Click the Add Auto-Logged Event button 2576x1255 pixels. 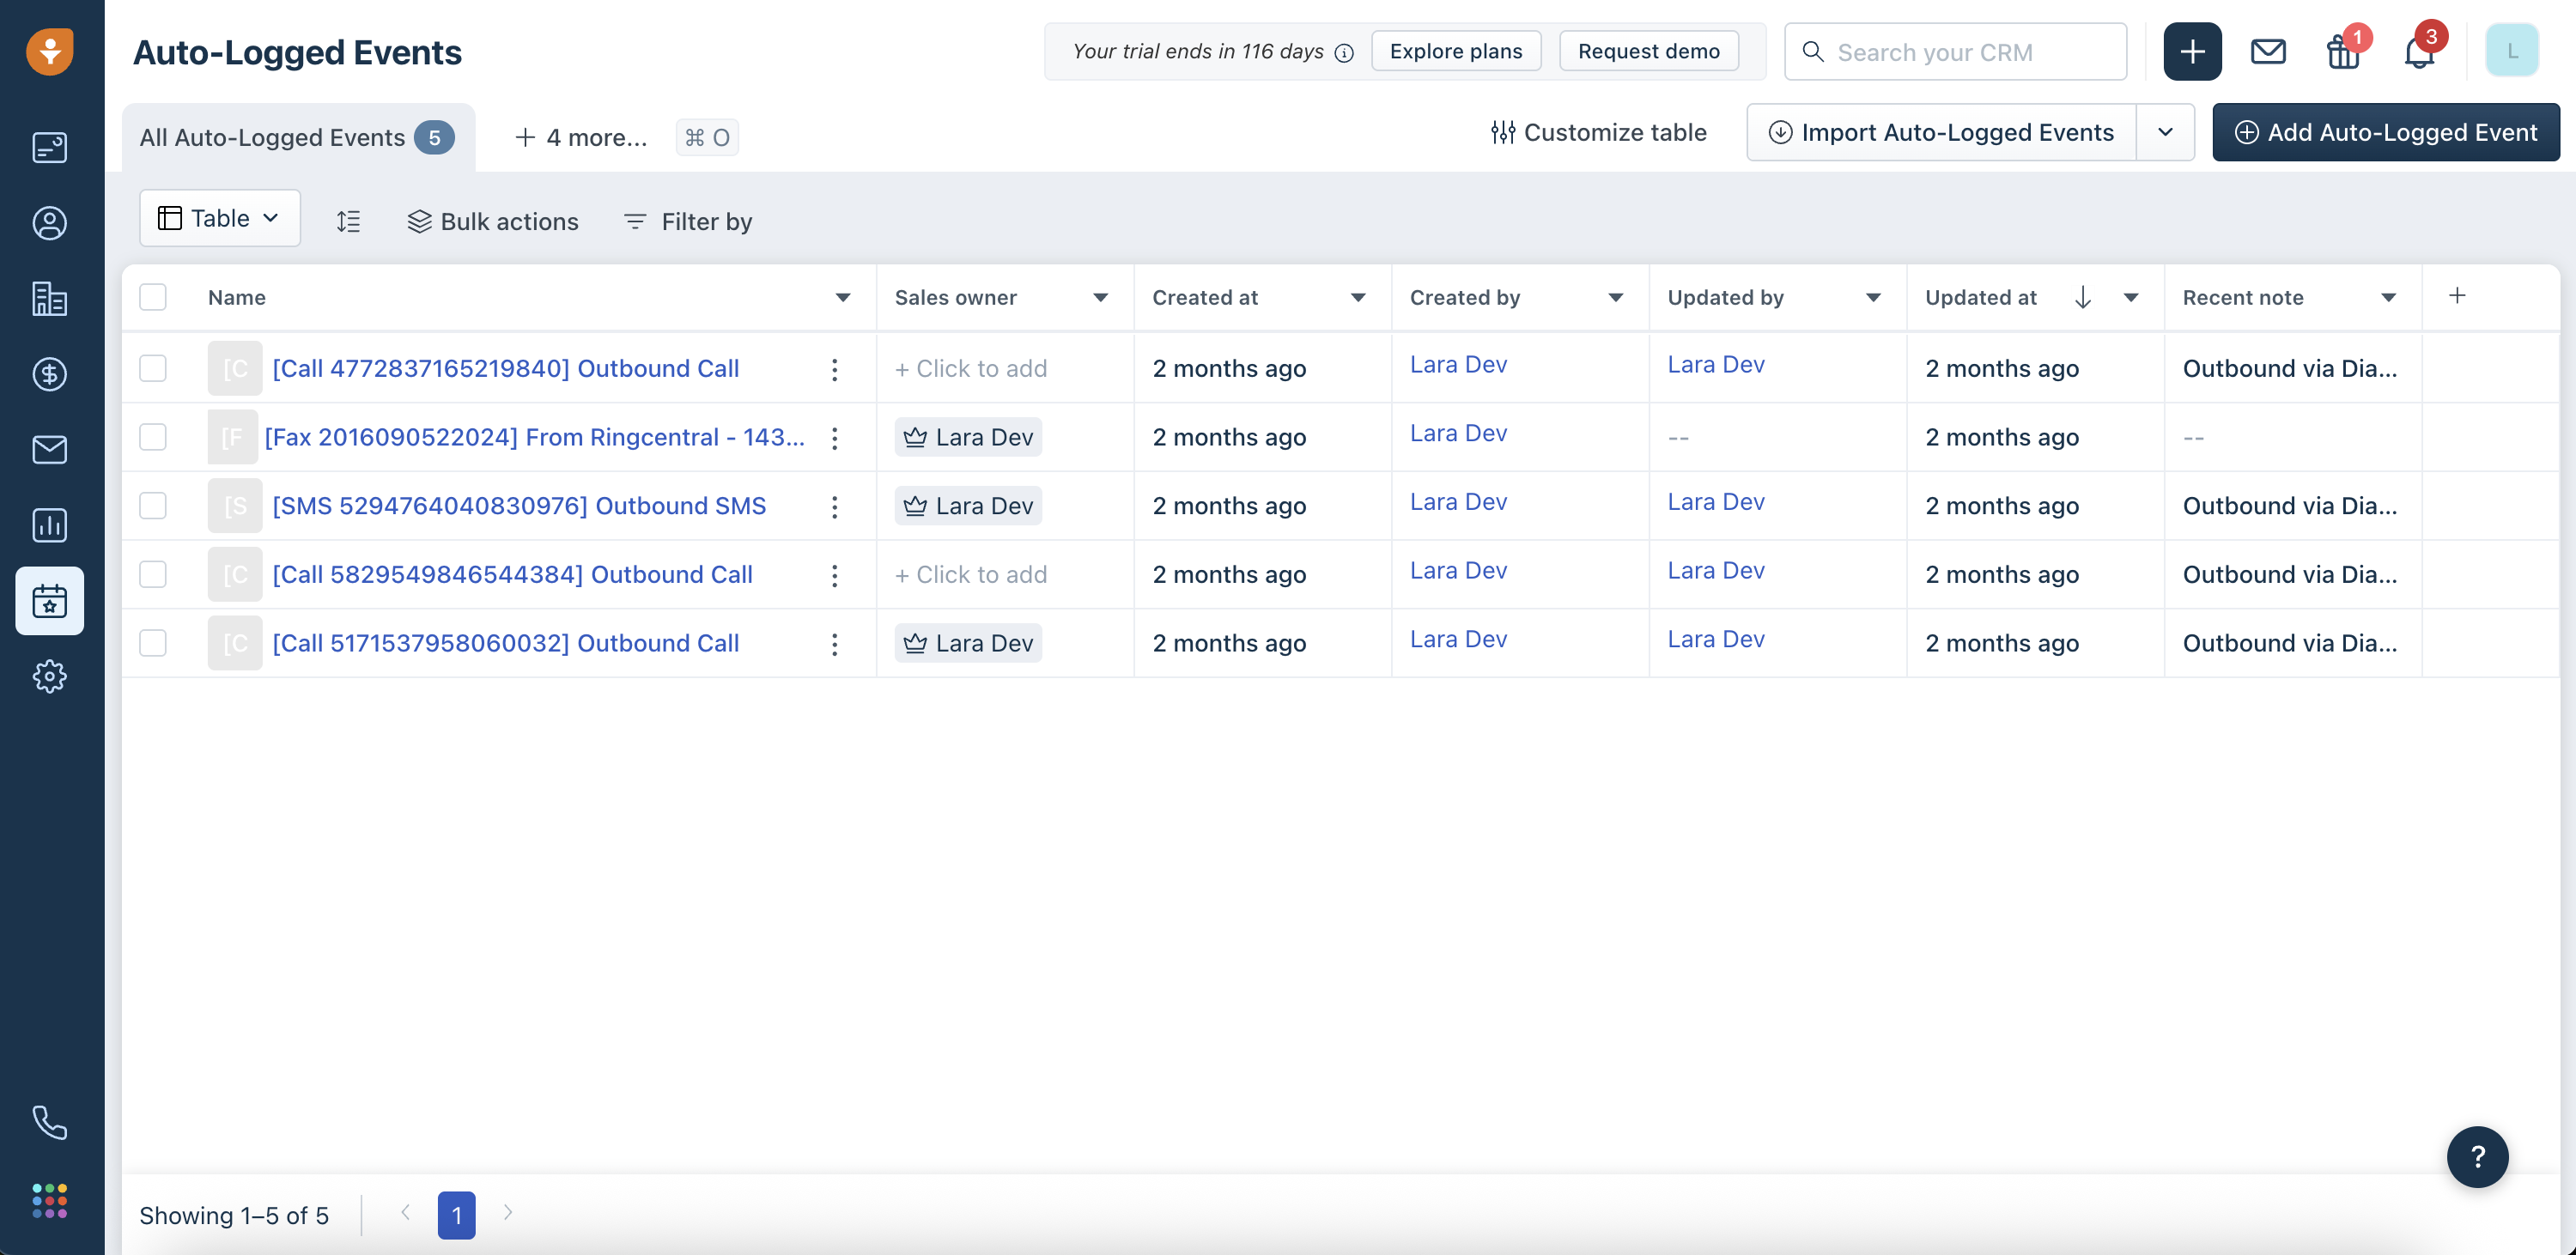tap(2386, 132)
